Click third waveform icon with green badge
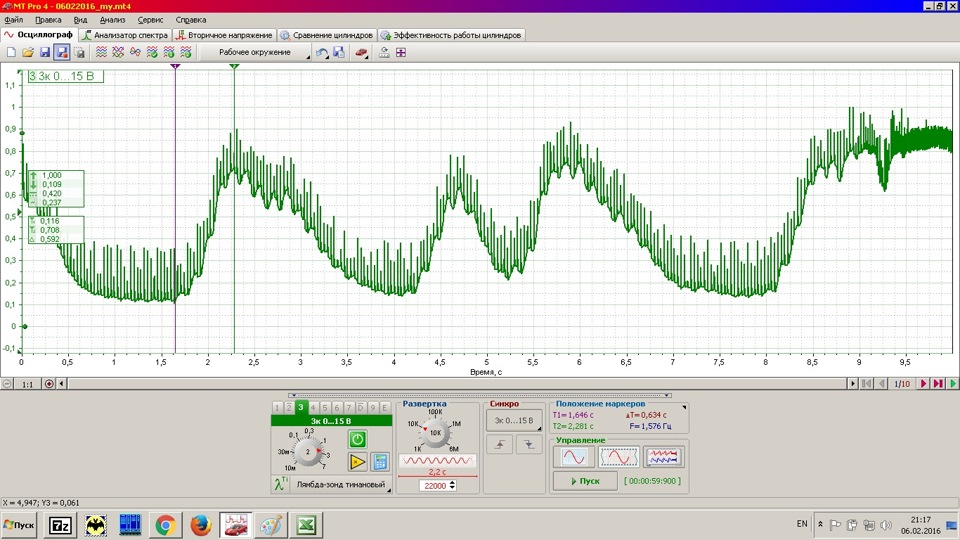This screenshot has height=540, width=960. 186,53
